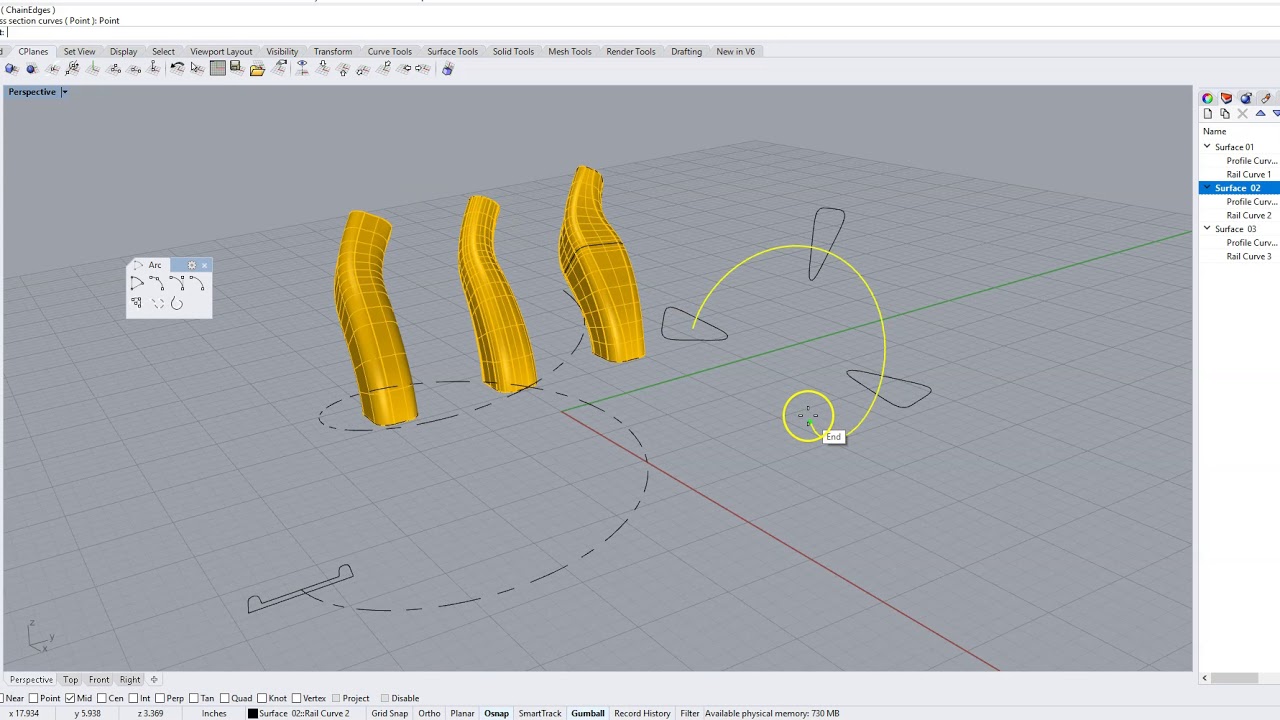Click the floppy disk save CPlane icon

pos(237,68)
